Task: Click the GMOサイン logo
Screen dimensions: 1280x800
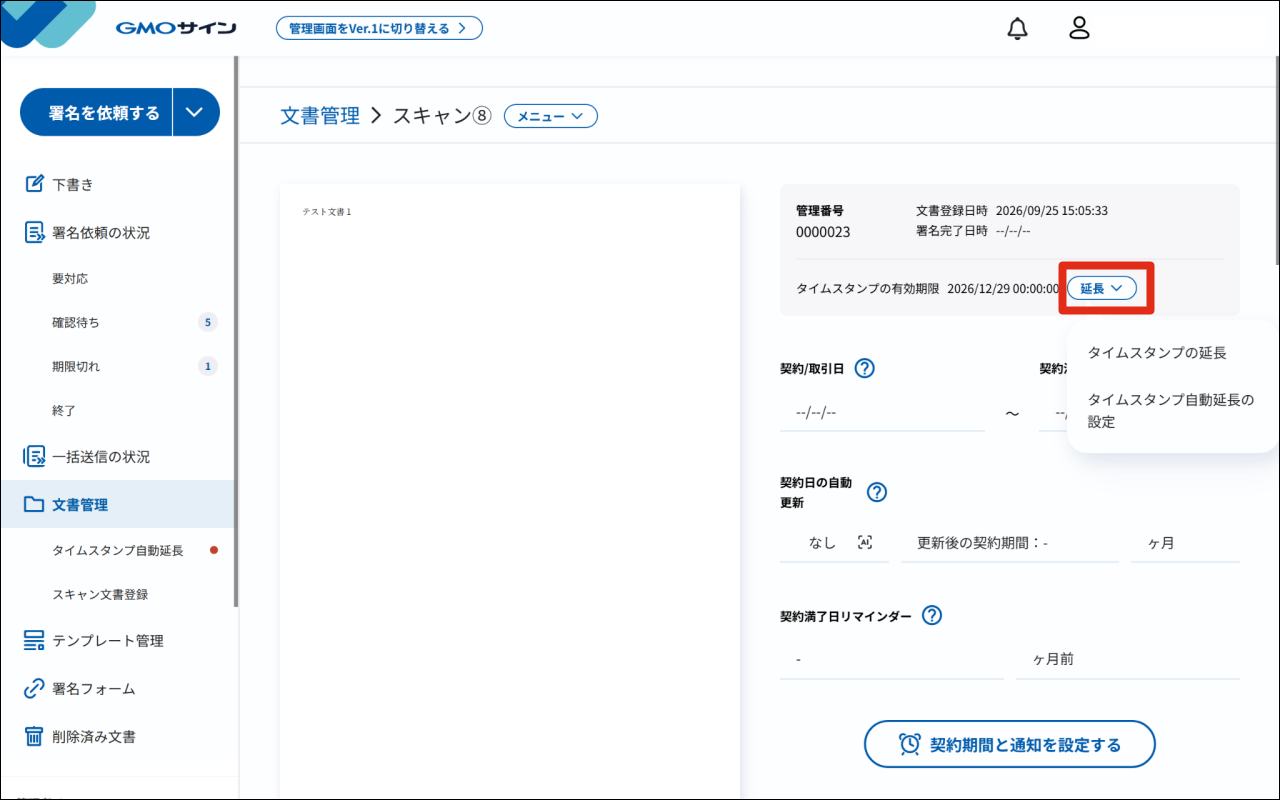Action: (176, 28)
